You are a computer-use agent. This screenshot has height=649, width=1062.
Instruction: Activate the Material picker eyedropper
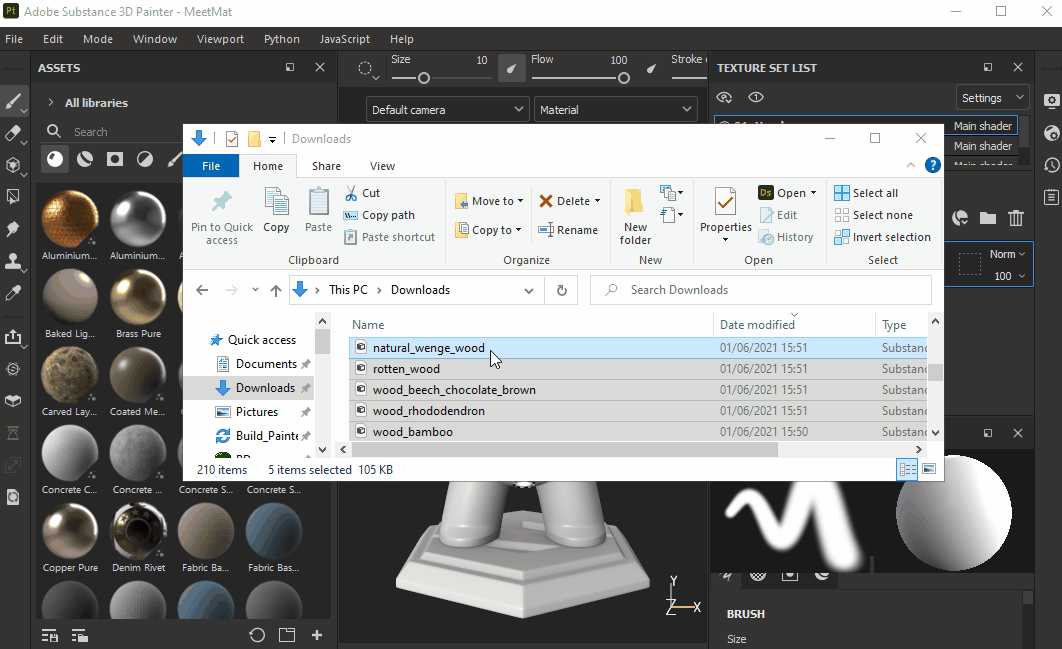point(14,293)
